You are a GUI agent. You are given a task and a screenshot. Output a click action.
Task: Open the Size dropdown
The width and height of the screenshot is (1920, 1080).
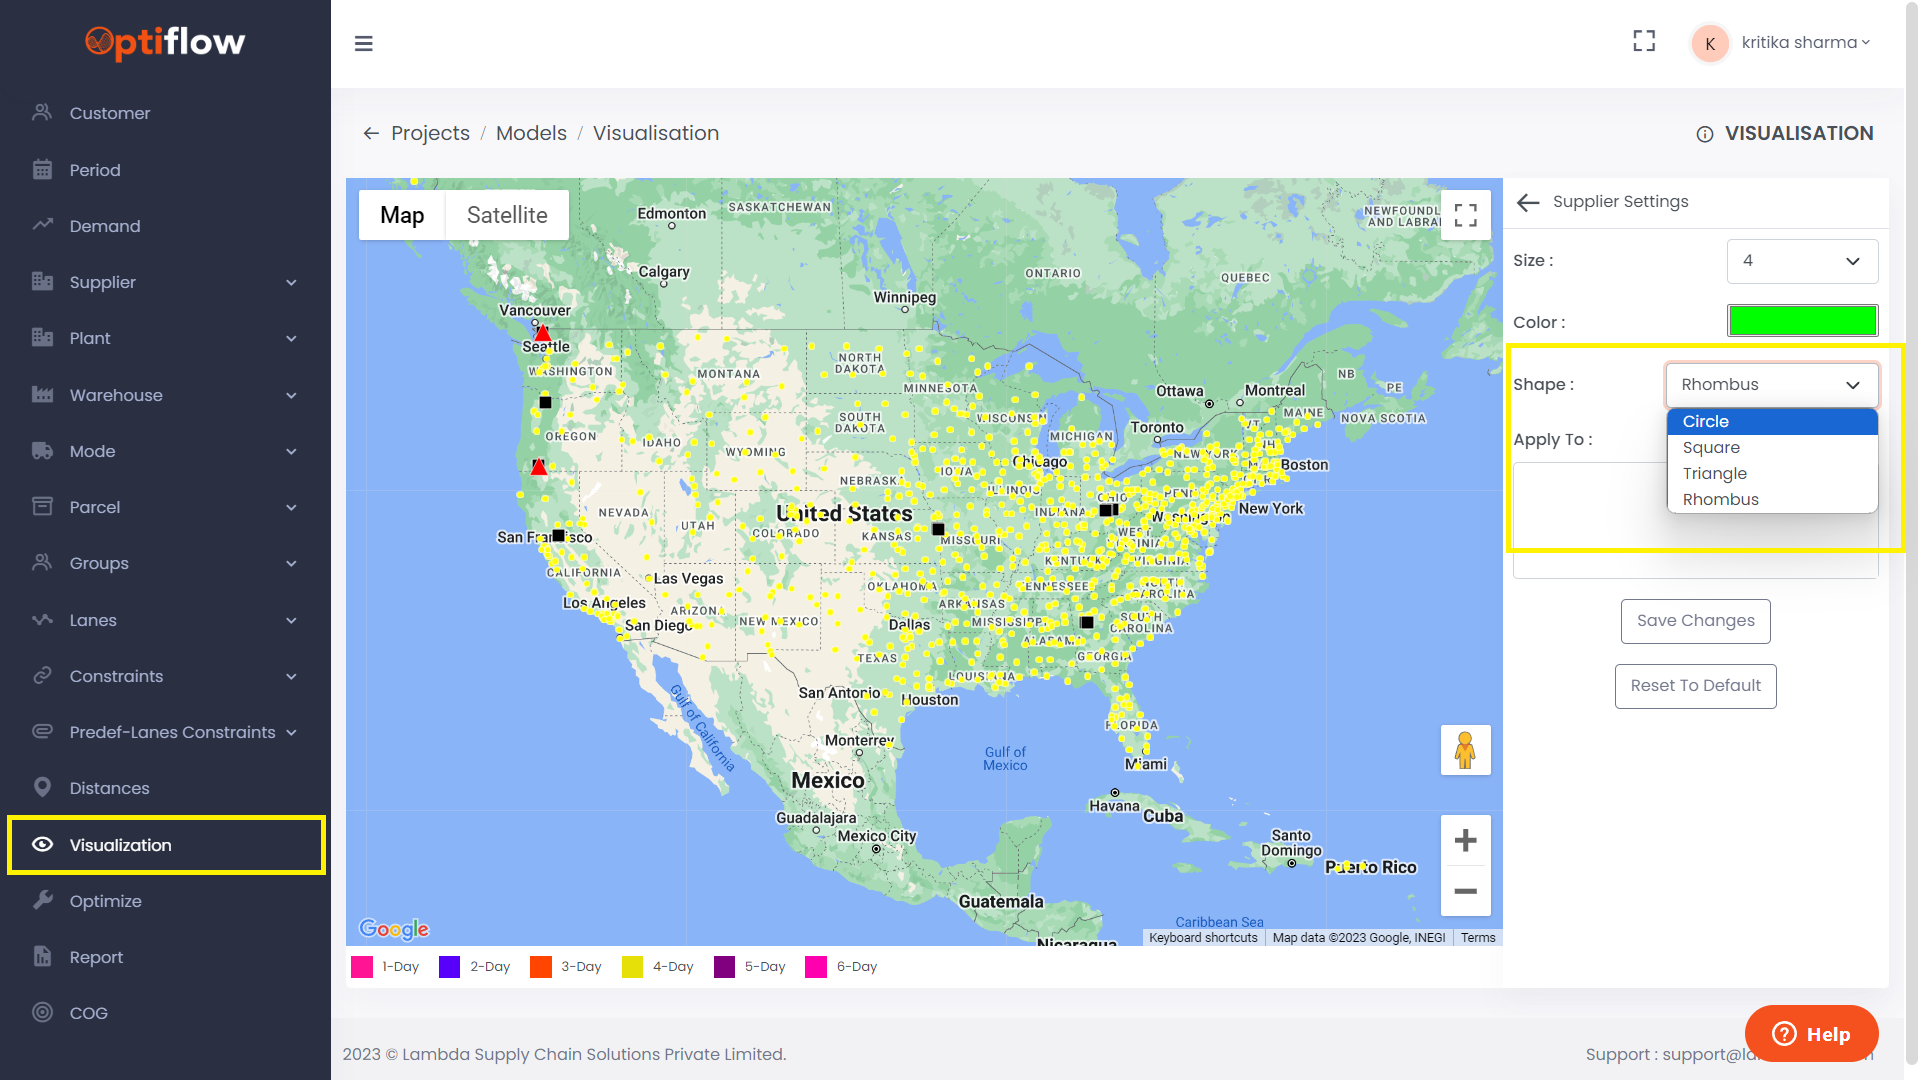pos(1801,261)
